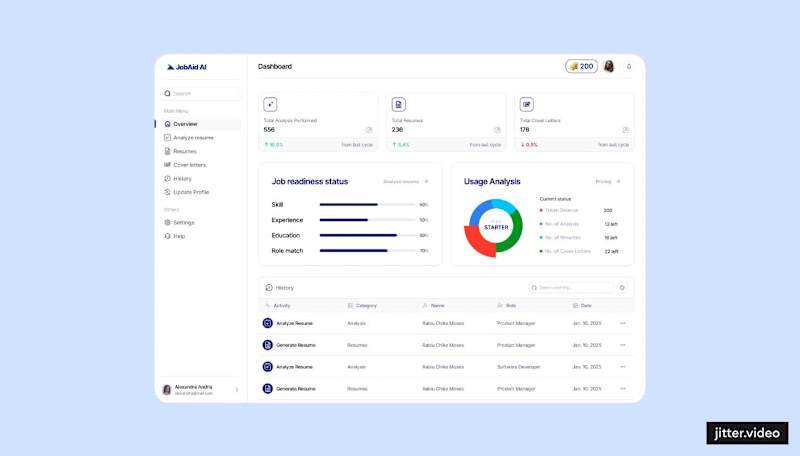Sort by the Role column header
800x456 pixels.
[507, 306]
